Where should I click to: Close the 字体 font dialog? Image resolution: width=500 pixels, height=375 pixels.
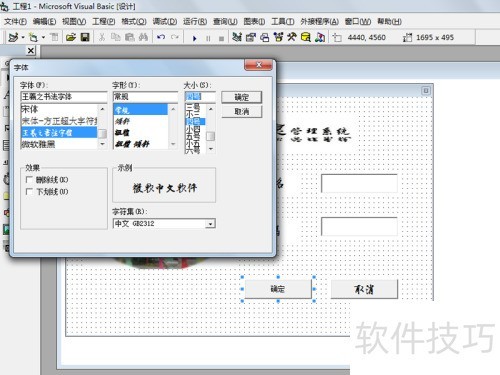(259, 65)
